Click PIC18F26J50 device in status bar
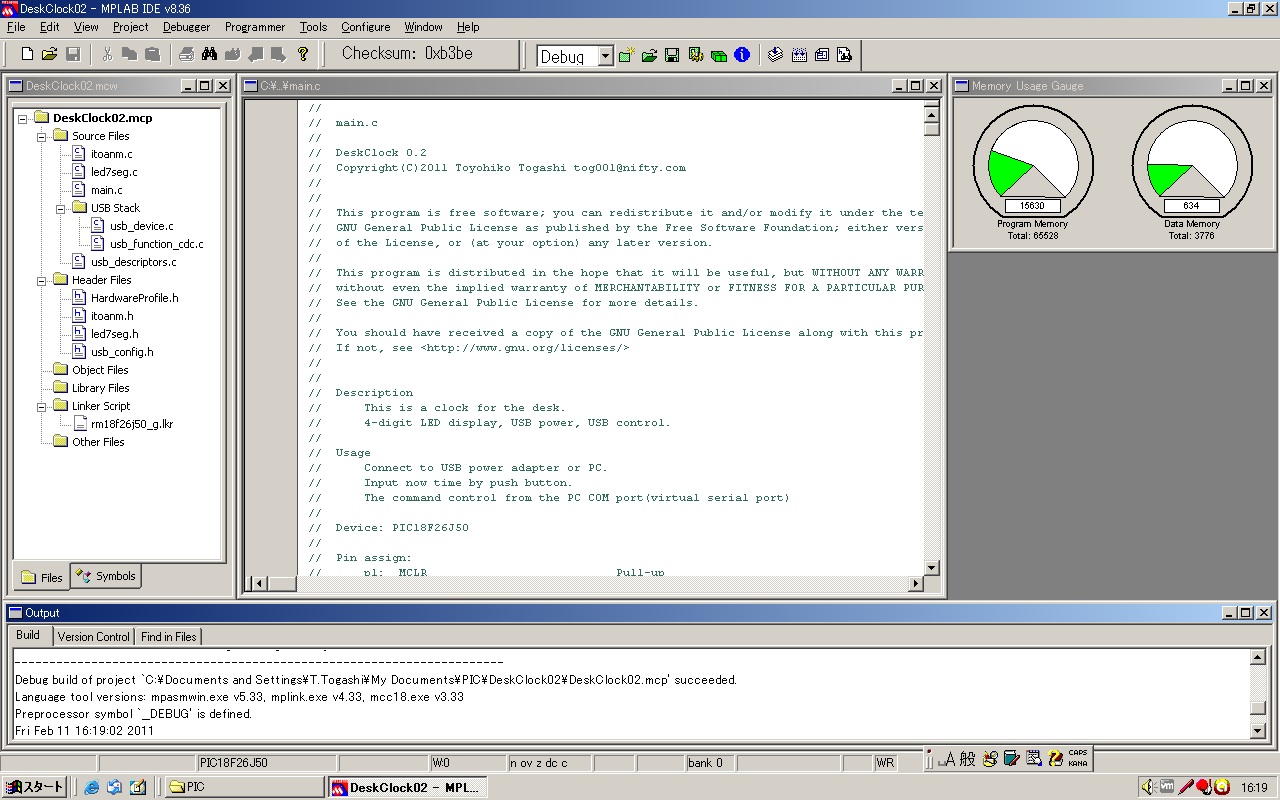The height and width of the screenshot is (800, 1280). click(234, 763)
